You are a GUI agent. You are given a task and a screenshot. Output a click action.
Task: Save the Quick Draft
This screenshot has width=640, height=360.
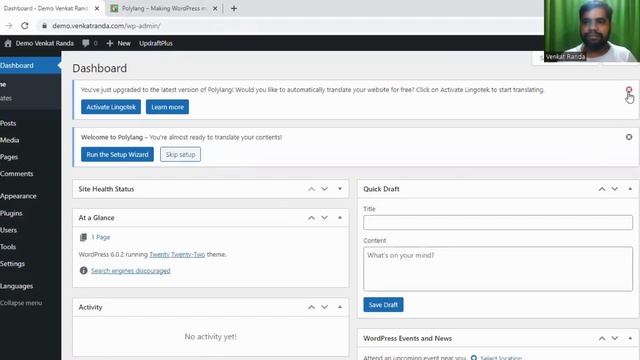pos(383,305)
